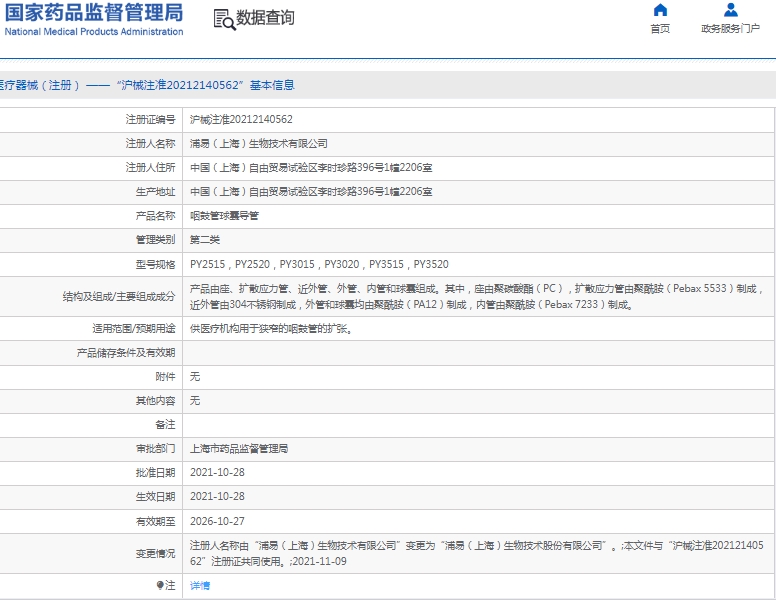Screen dimensions: 776x604
Task: Click the 有效期至 row label
Action: [x=155, y=521]
